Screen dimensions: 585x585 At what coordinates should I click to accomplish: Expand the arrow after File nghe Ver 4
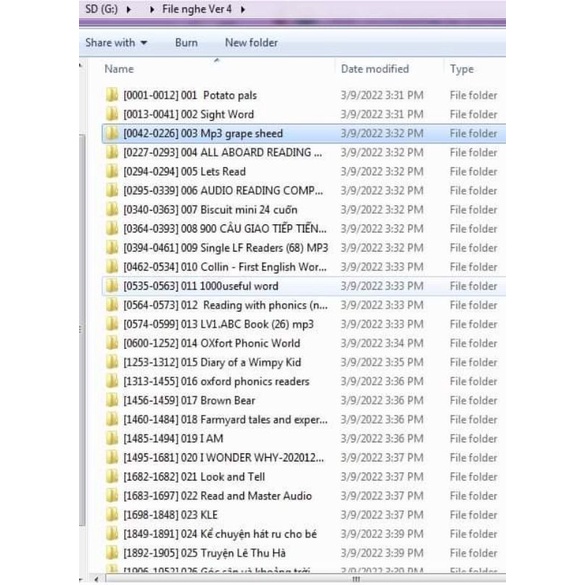(243, 9)
